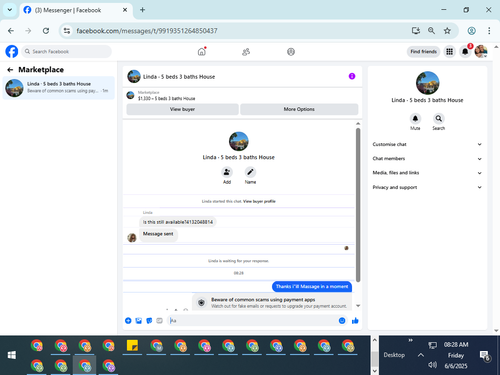Viewport: 500px width, 375px height.
Task: Jump to latest message with the down arrow
Action: [x=358, y=306]
